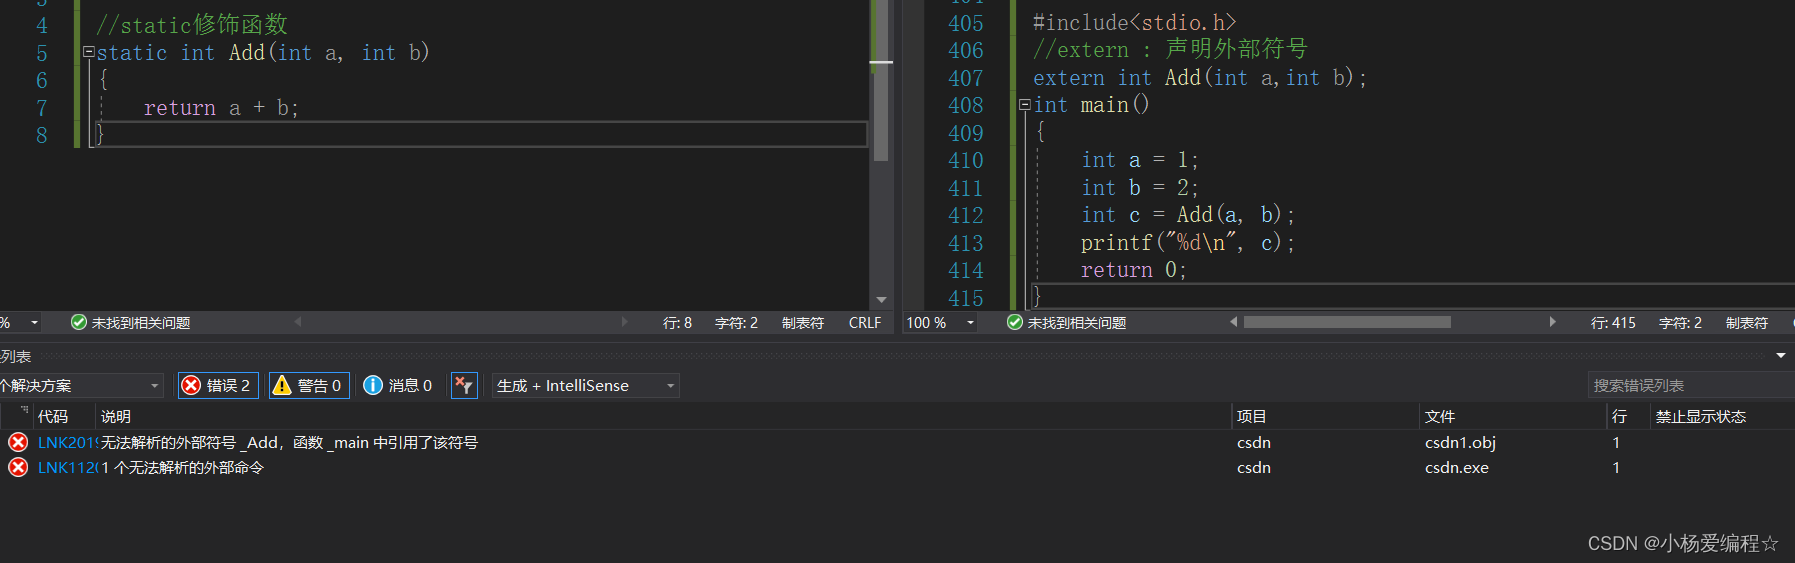The image size is (1795, 563).
Task: Click left editor no-issues status check icon
Action: point(78,322)
